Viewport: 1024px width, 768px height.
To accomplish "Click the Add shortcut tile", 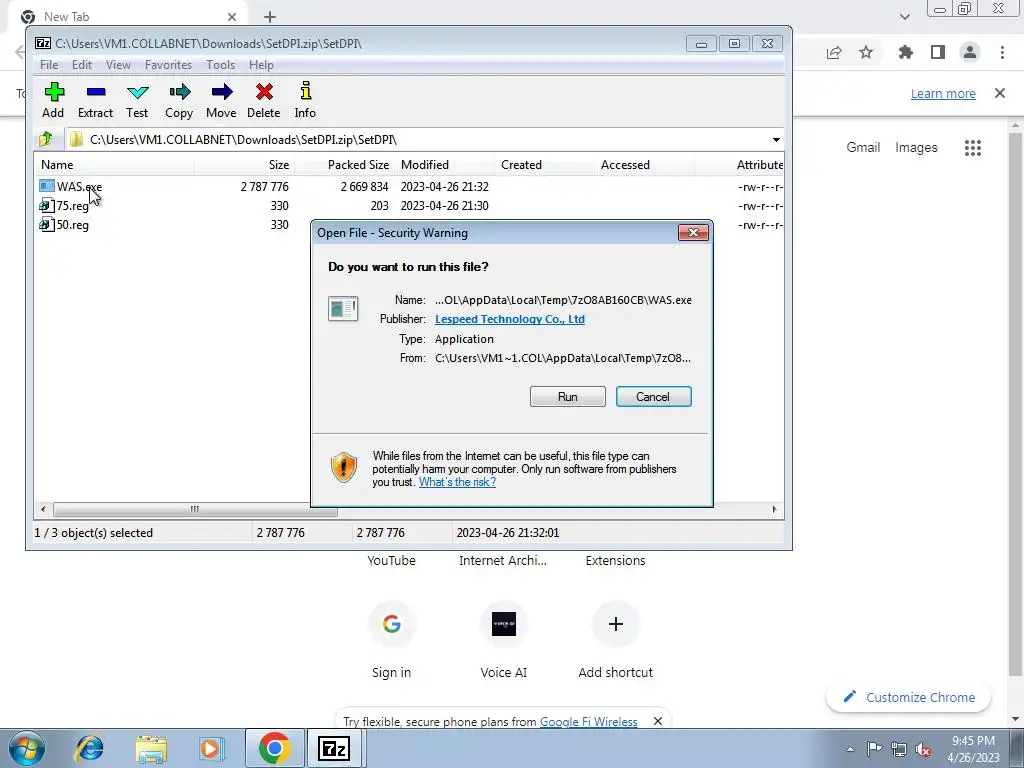I will pyautogui.click(x=615, y=640).
